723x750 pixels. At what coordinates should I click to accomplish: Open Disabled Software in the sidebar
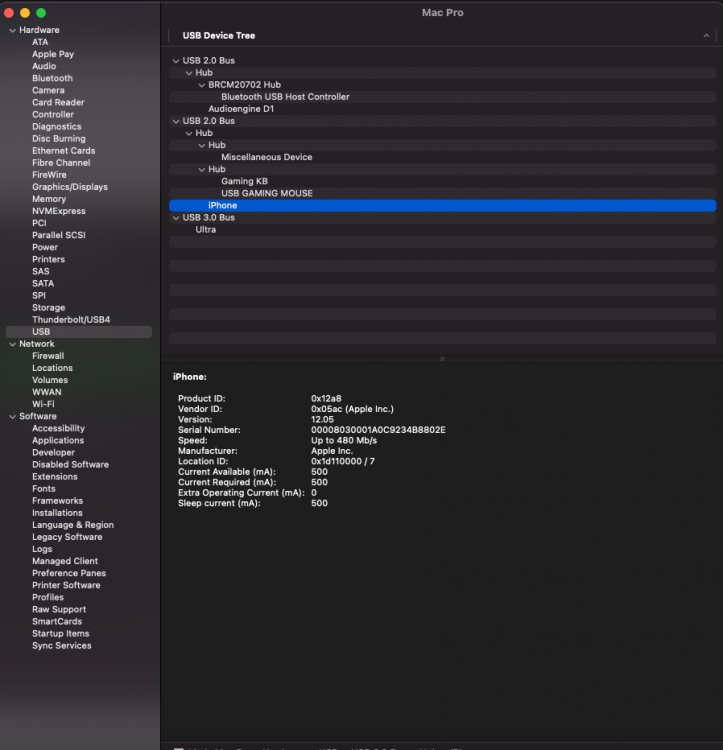(70, 464)
